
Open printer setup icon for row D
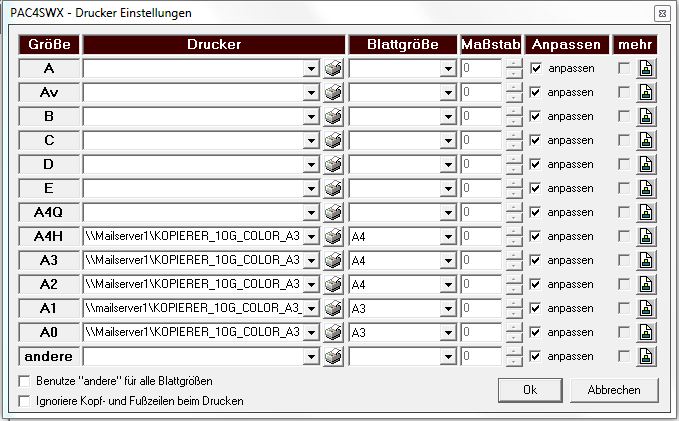click(x=333, y=164)
